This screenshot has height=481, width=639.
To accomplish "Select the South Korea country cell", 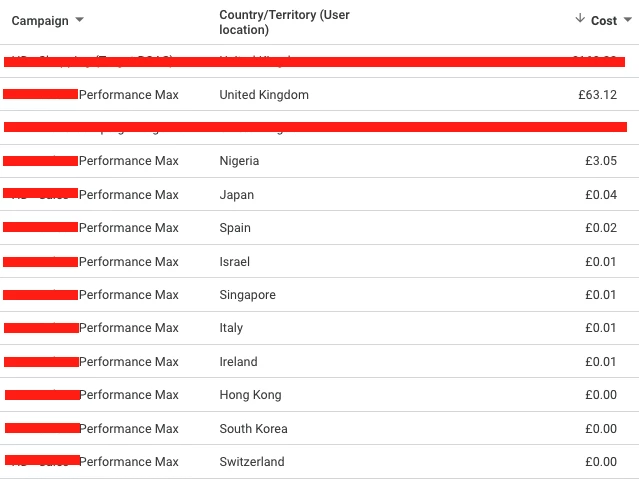I will coord(253,429).
